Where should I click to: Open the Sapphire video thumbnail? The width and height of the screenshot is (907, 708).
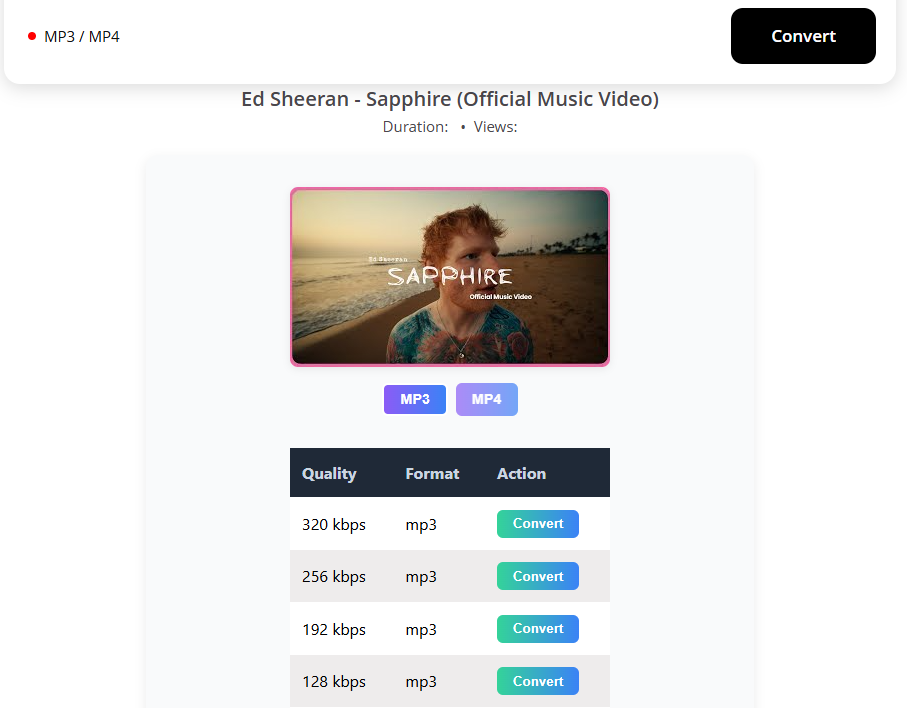coord(450,277)
